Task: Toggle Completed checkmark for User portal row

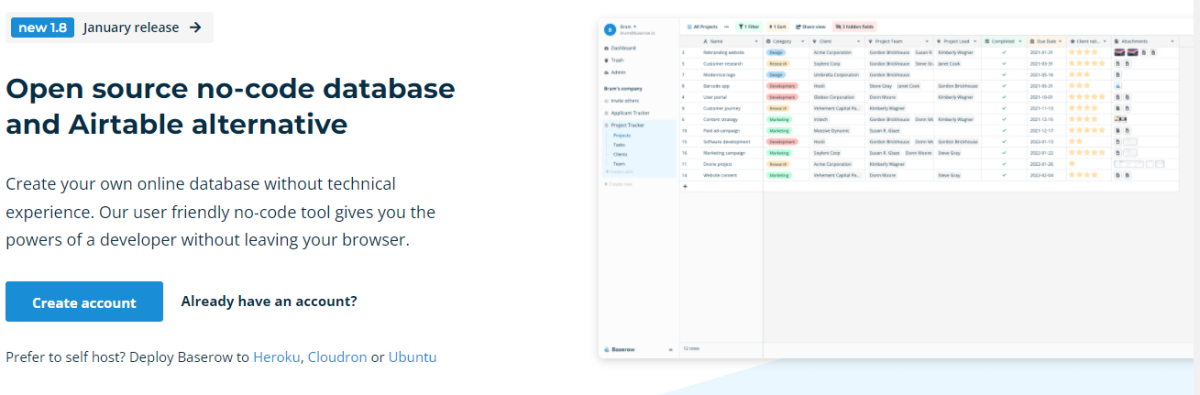Action: 1004,97
